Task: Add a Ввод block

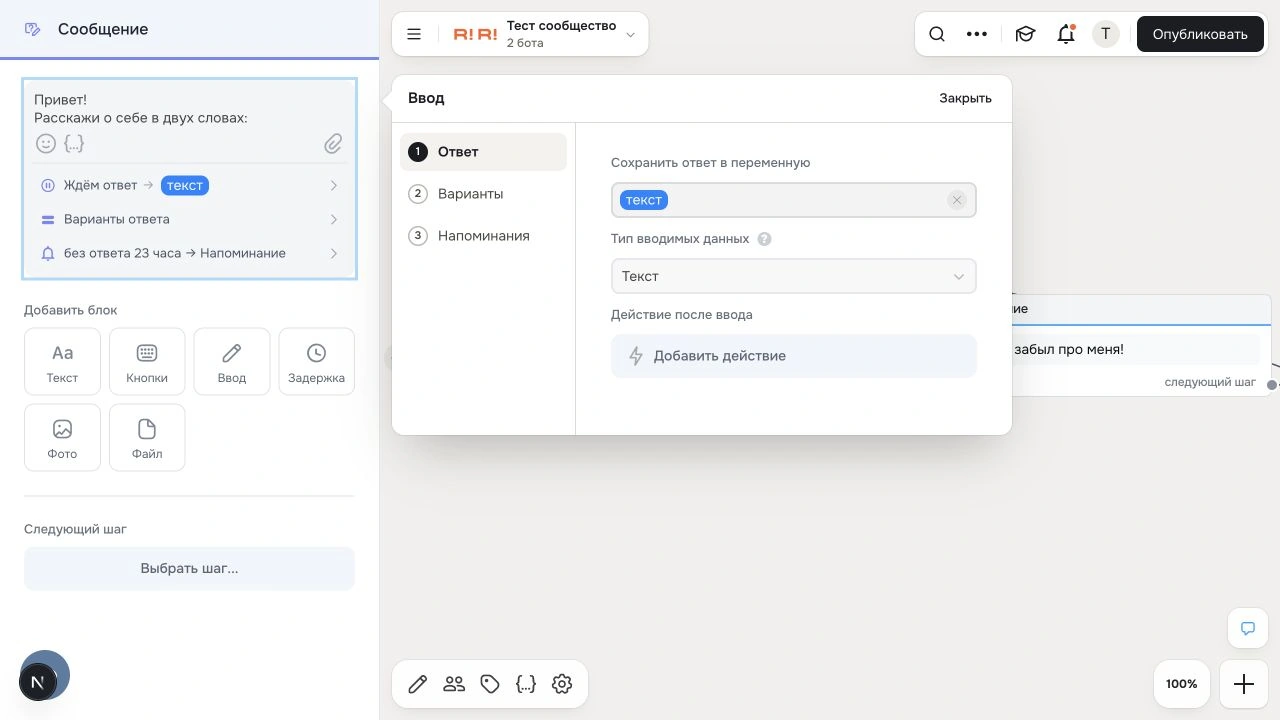Action: (232, 361)
